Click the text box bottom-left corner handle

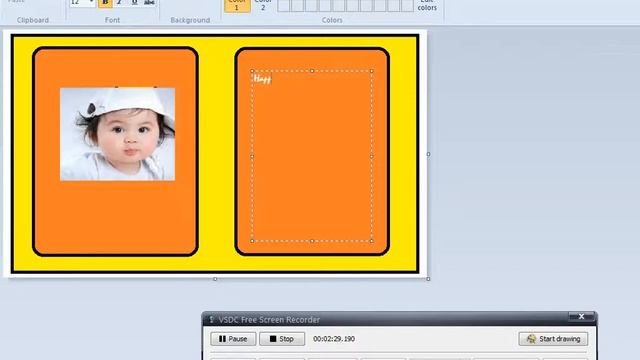coord(252,241)
